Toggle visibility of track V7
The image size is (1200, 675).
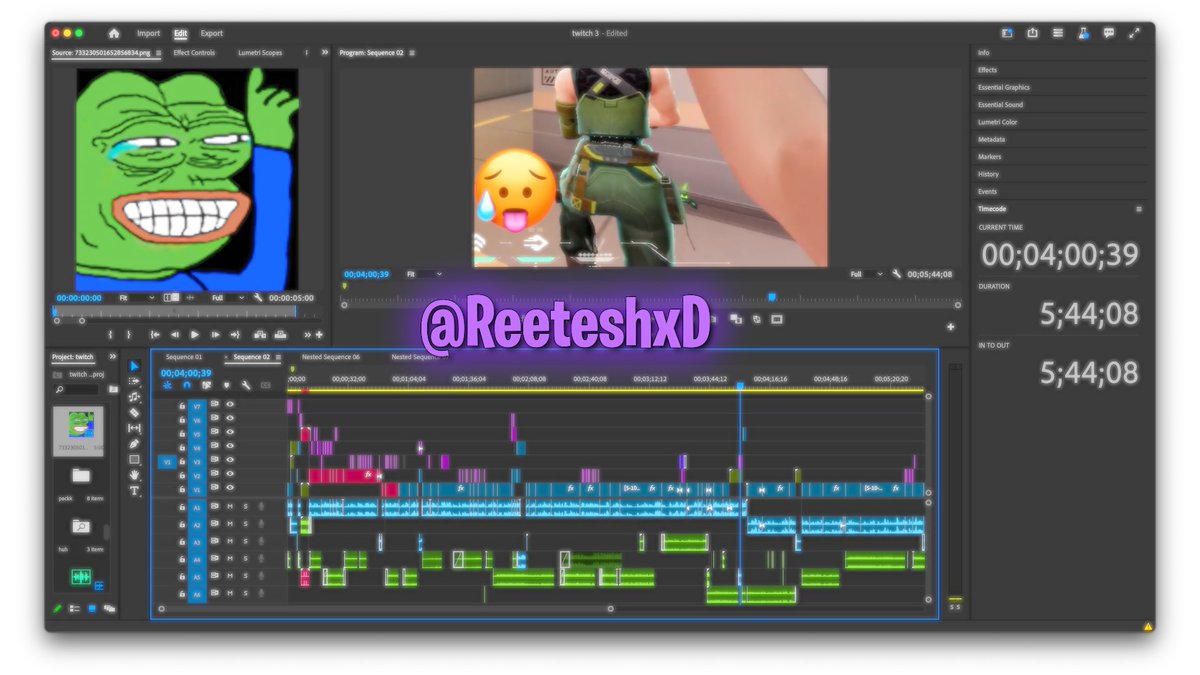[230, 406]
